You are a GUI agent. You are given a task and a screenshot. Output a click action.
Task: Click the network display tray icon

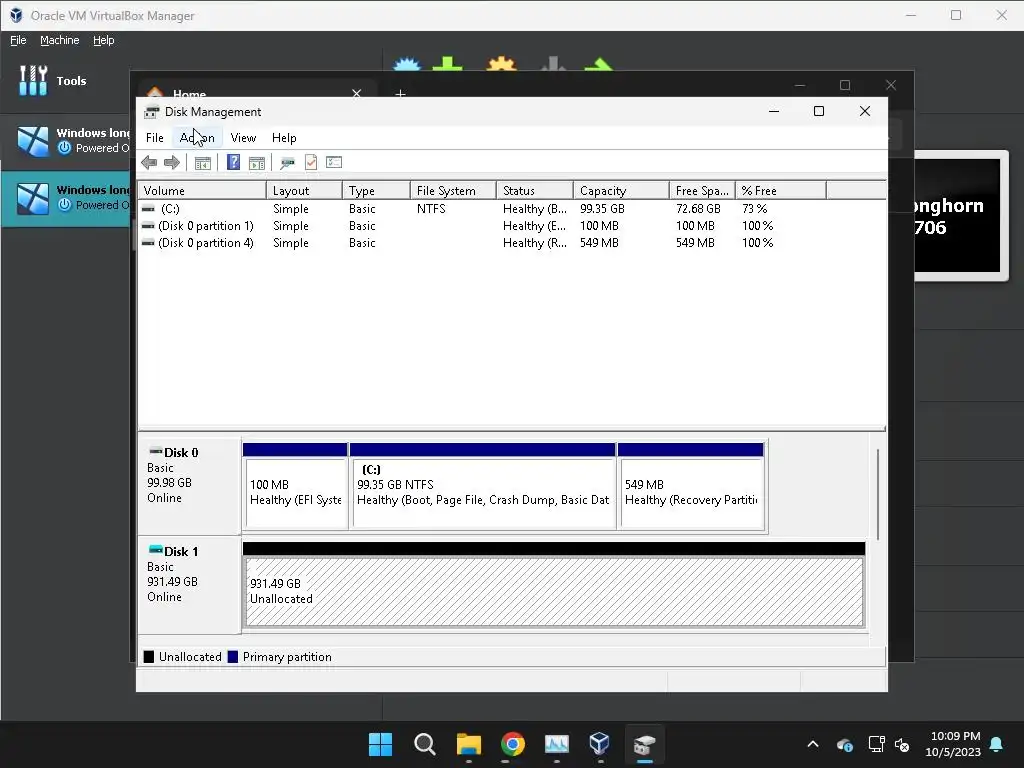click(x=876, y=744)
